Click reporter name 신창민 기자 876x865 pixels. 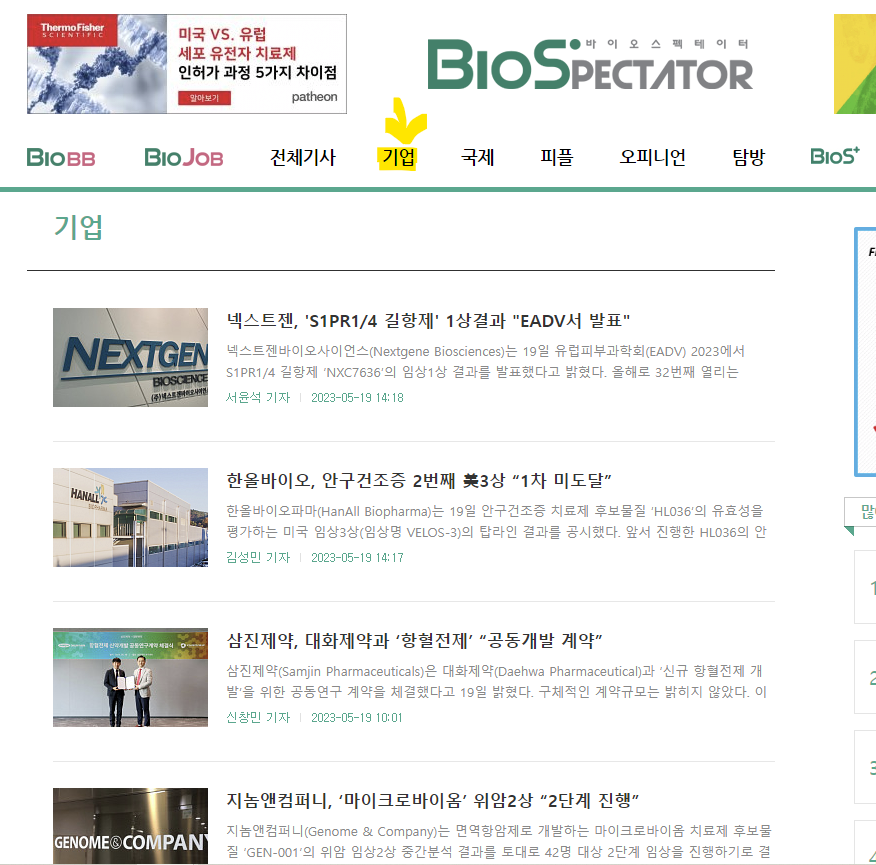[x=258, y=717]
